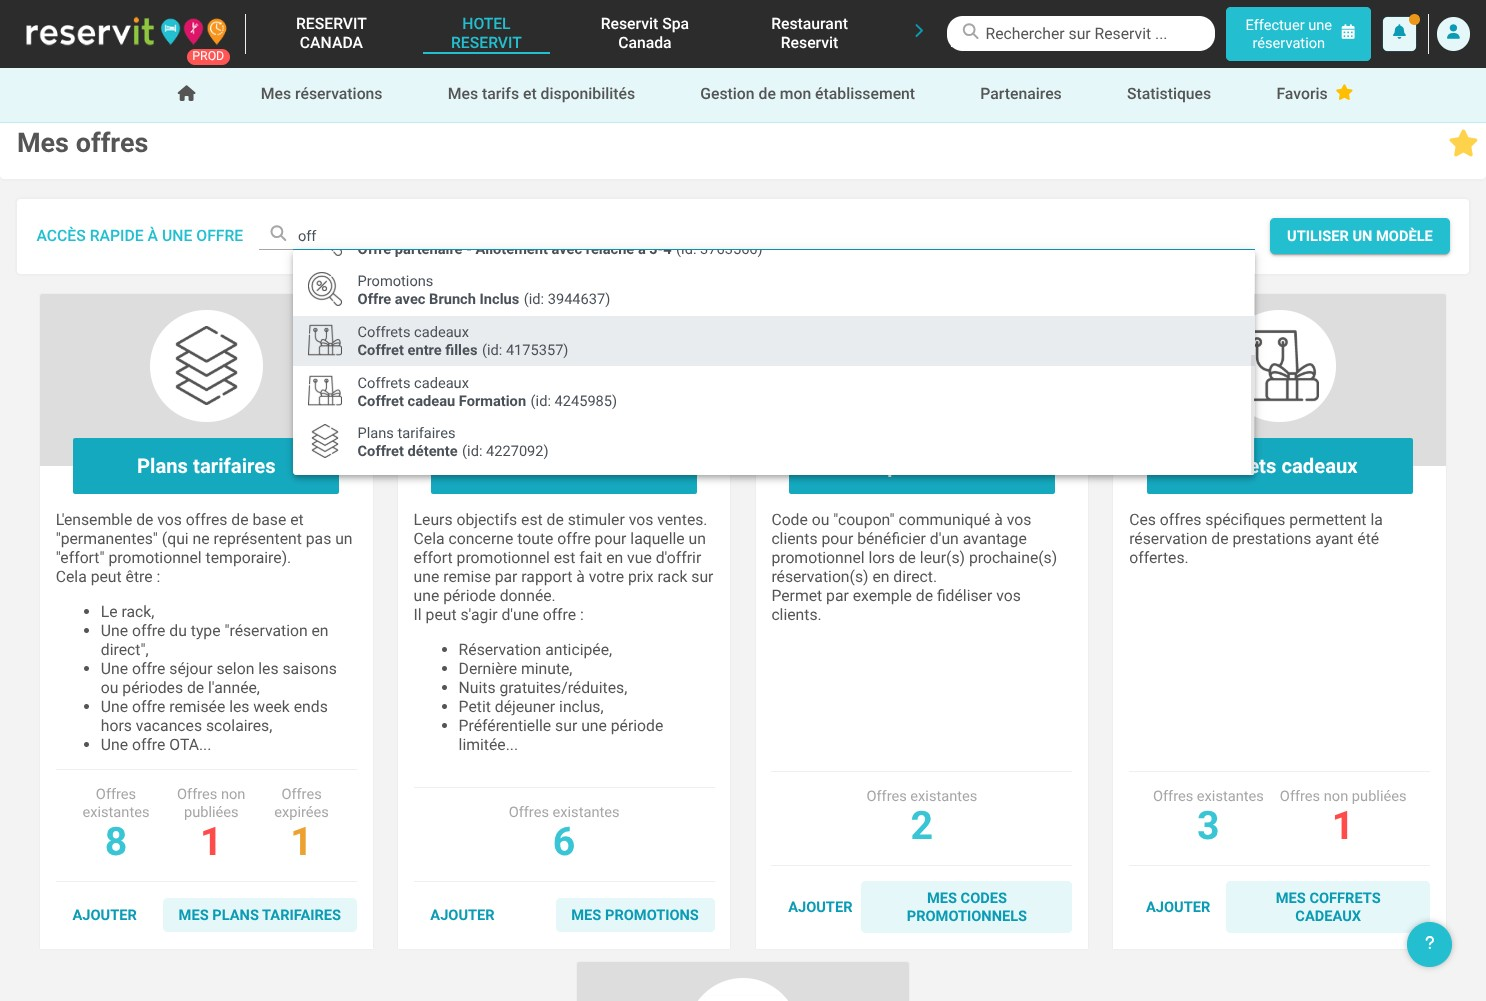The image size is (1486, 1001).
Task: Click the promotion icon next to Offre avec Brunch Inclus
Action: pyautogui.click(x=324, y=289)
